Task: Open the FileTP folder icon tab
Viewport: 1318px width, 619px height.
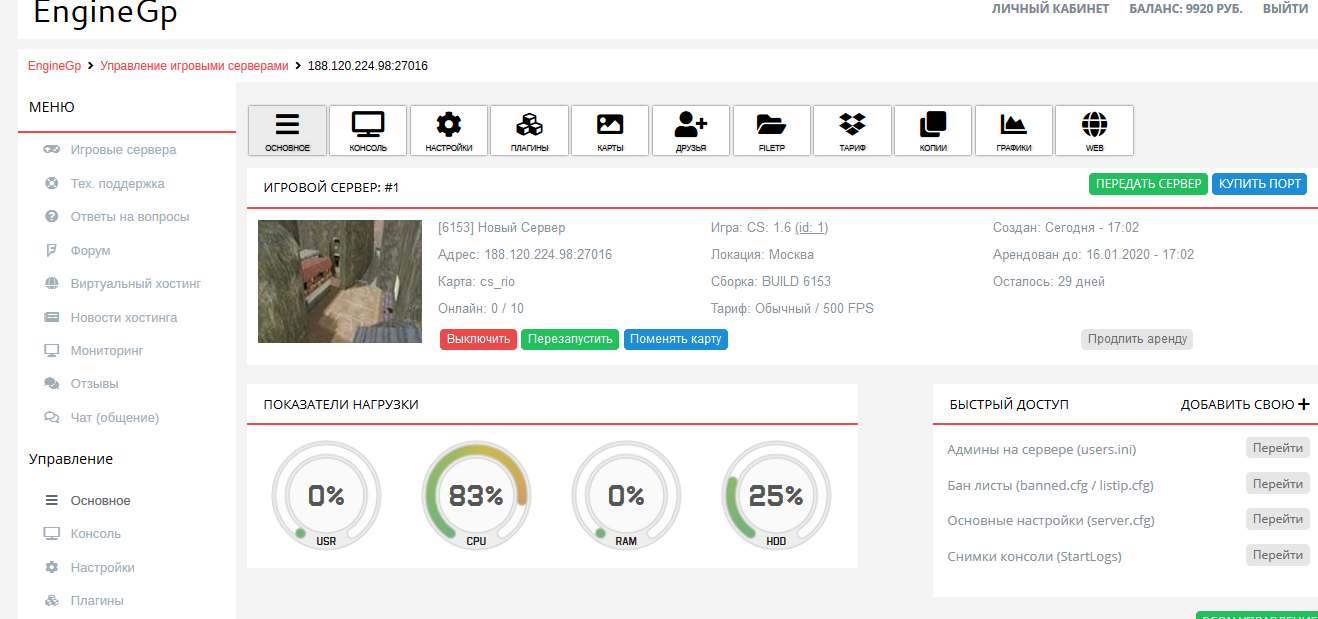Action: tap(771, 131)
